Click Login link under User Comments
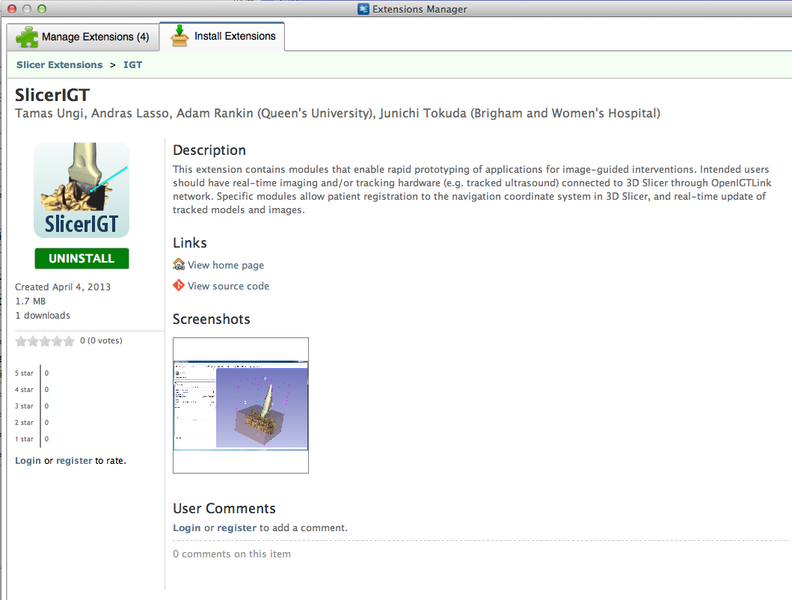The width and height of the screenshot is (792, 600). [186, 528]
